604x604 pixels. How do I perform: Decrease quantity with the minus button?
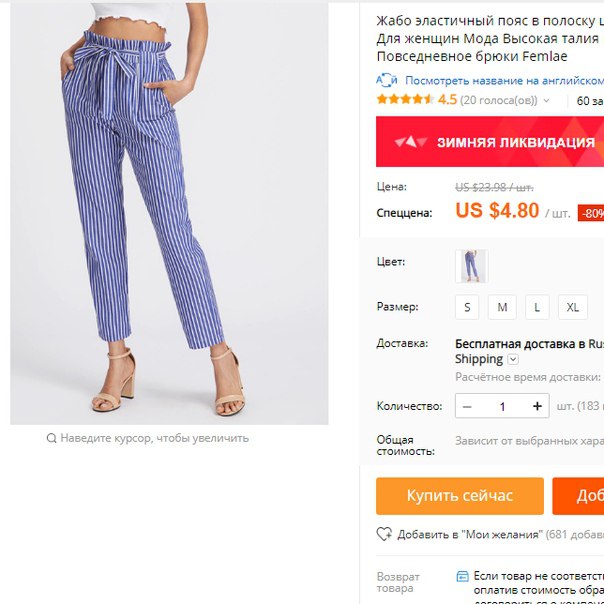pos(467,406)
